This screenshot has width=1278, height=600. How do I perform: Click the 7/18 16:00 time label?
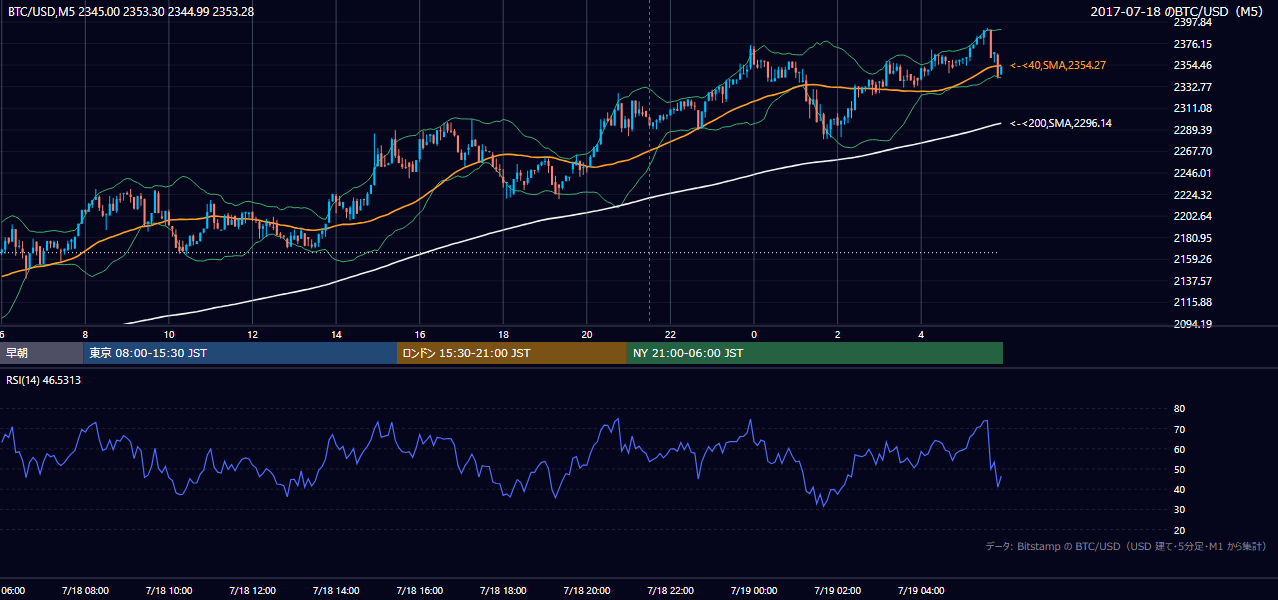pos(419,590)
